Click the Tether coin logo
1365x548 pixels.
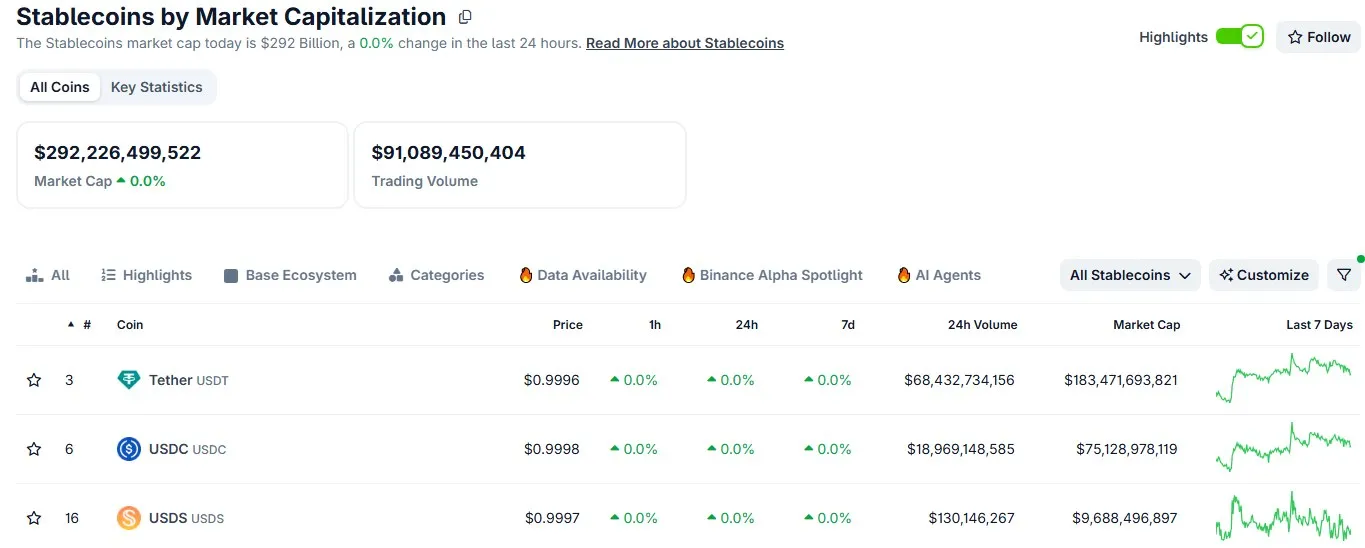(128, 380)
